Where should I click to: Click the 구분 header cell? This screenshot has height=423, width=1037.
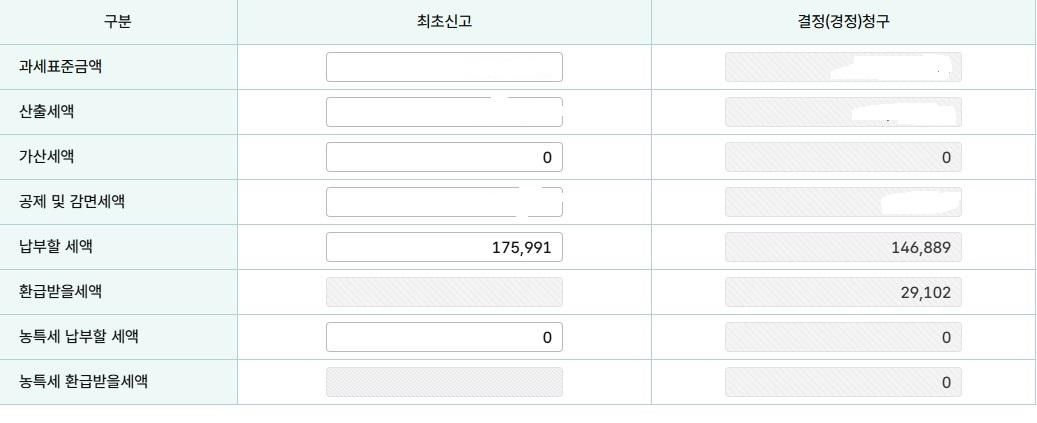(118, 22)
